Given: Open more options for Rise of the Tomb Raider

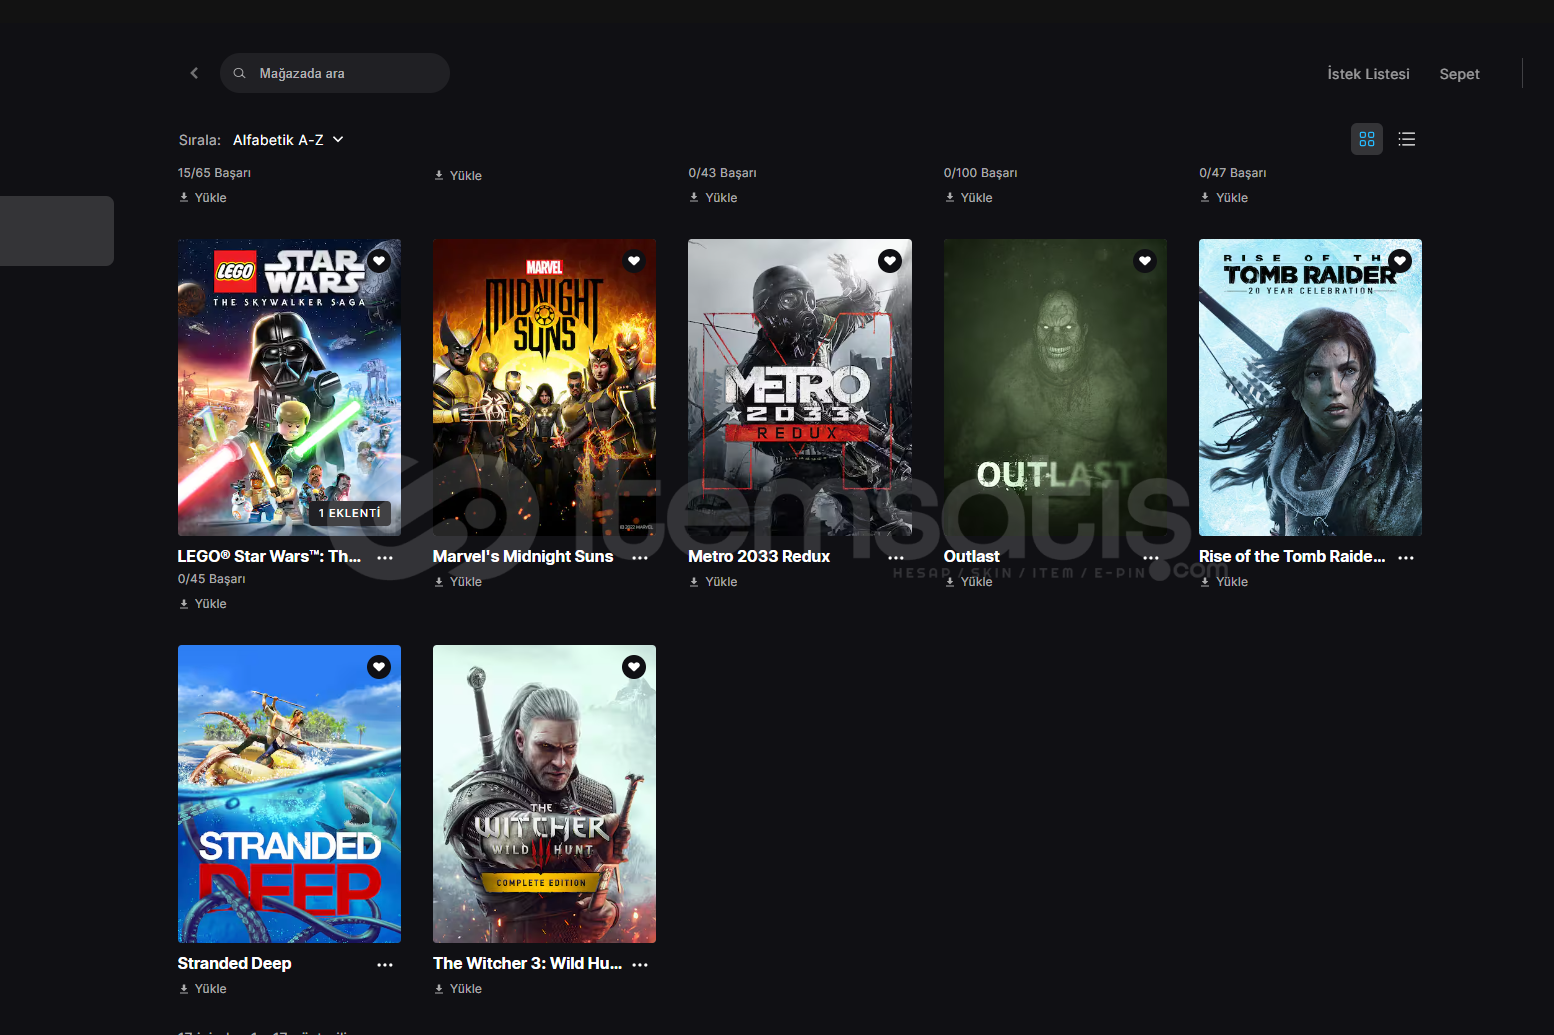Looking at the screenshot, I should point(1406,558).
